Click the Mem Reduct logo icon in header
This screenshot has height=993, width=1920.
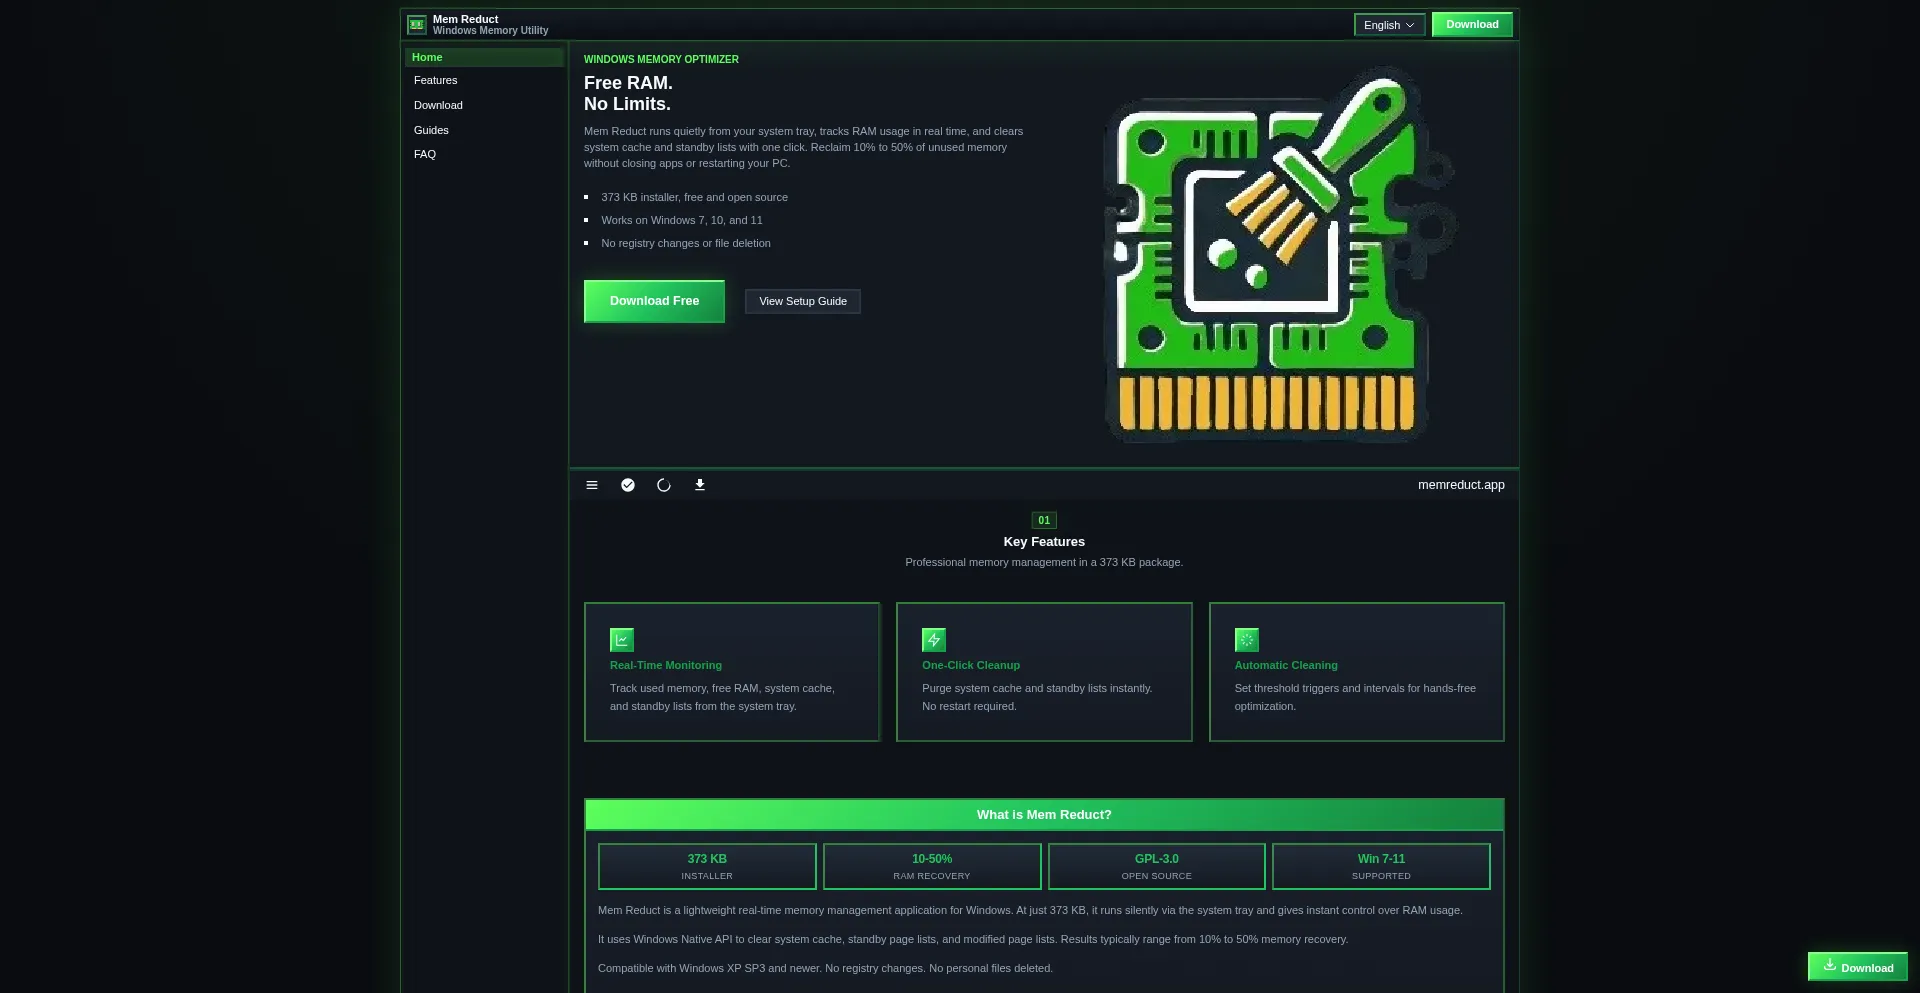point(417,24)
